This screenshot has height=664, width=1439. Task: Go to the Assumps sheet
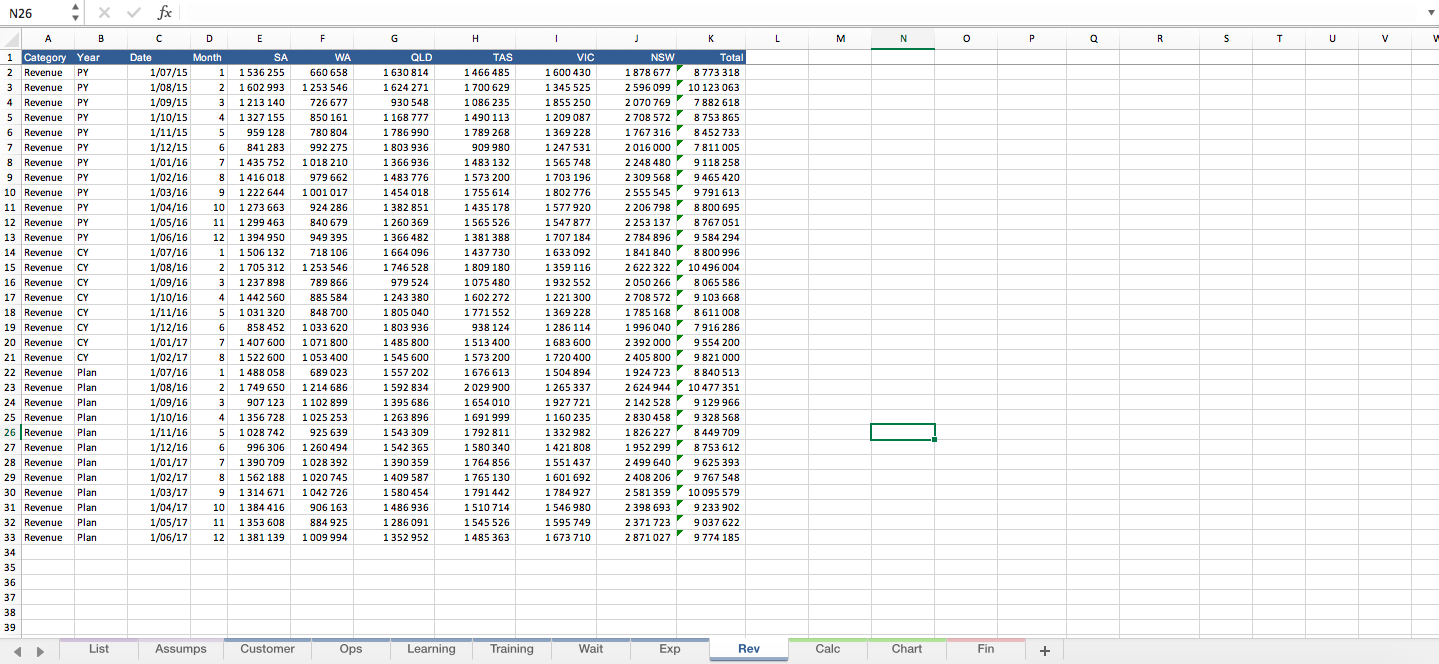pyautogui.click(x=180, y=649)
